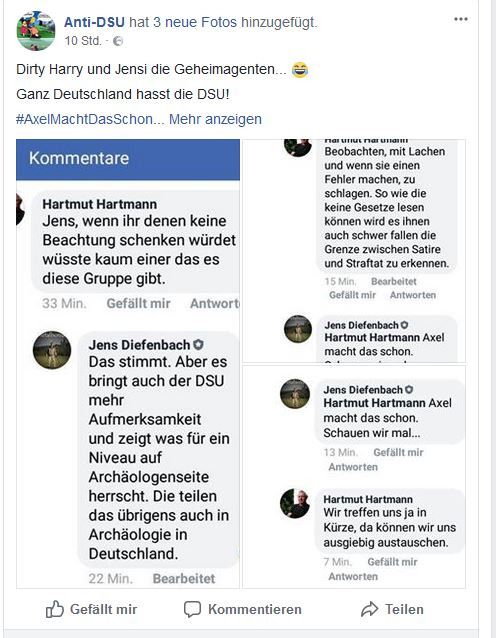Click Jens Diefenbach avatar in left screenshot
496x638 pixels.
(x=52, y=350)
